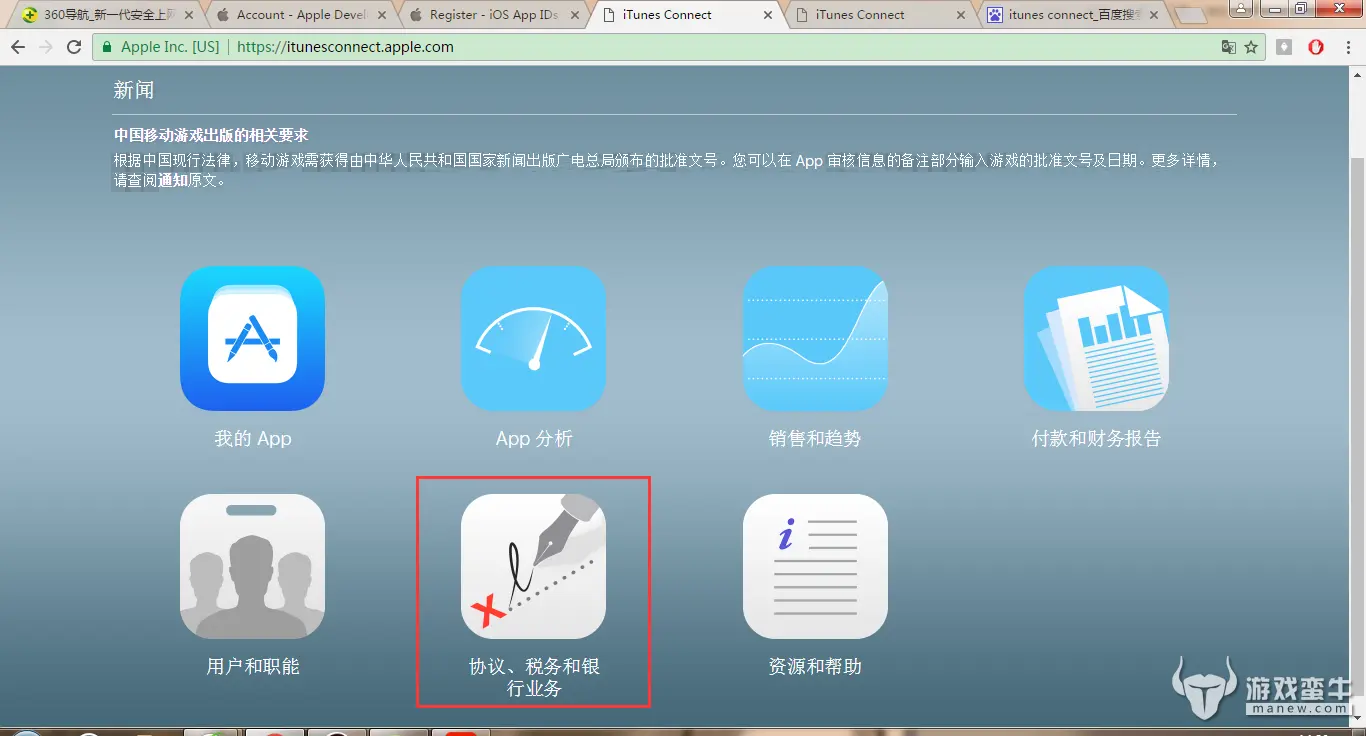Screen dimensions: 1366x736
Task: Reload the page with the refresh icon
Action: pyautogui.click(x=74, y=47)
